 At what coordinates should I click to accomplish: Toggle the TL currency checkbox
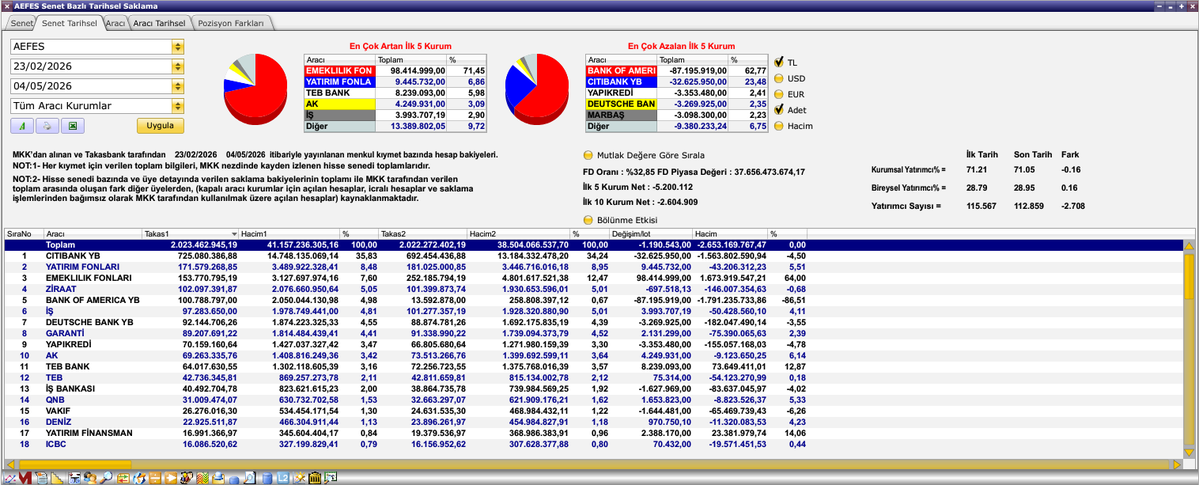pos(779,62)
